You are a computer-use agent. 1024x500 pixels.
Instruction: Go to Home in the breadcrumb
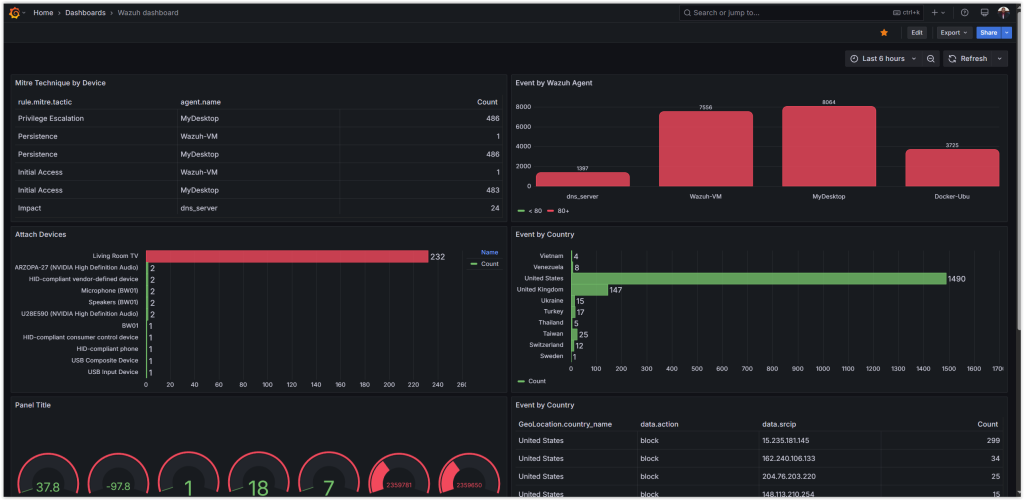[43, 12]
